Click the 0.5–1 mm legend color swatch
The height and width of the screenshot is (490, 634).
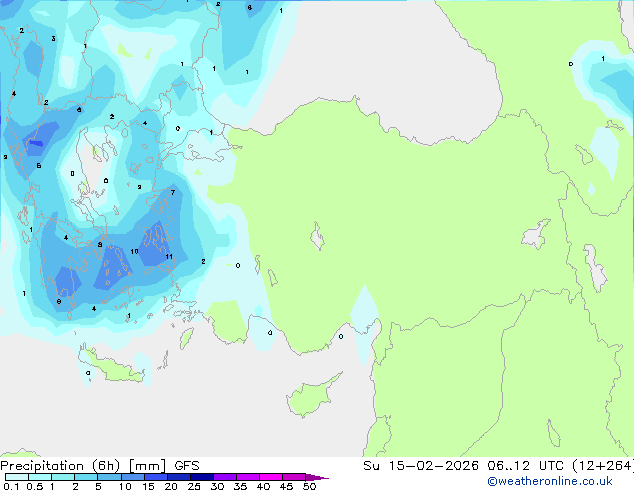pos(40,477)
